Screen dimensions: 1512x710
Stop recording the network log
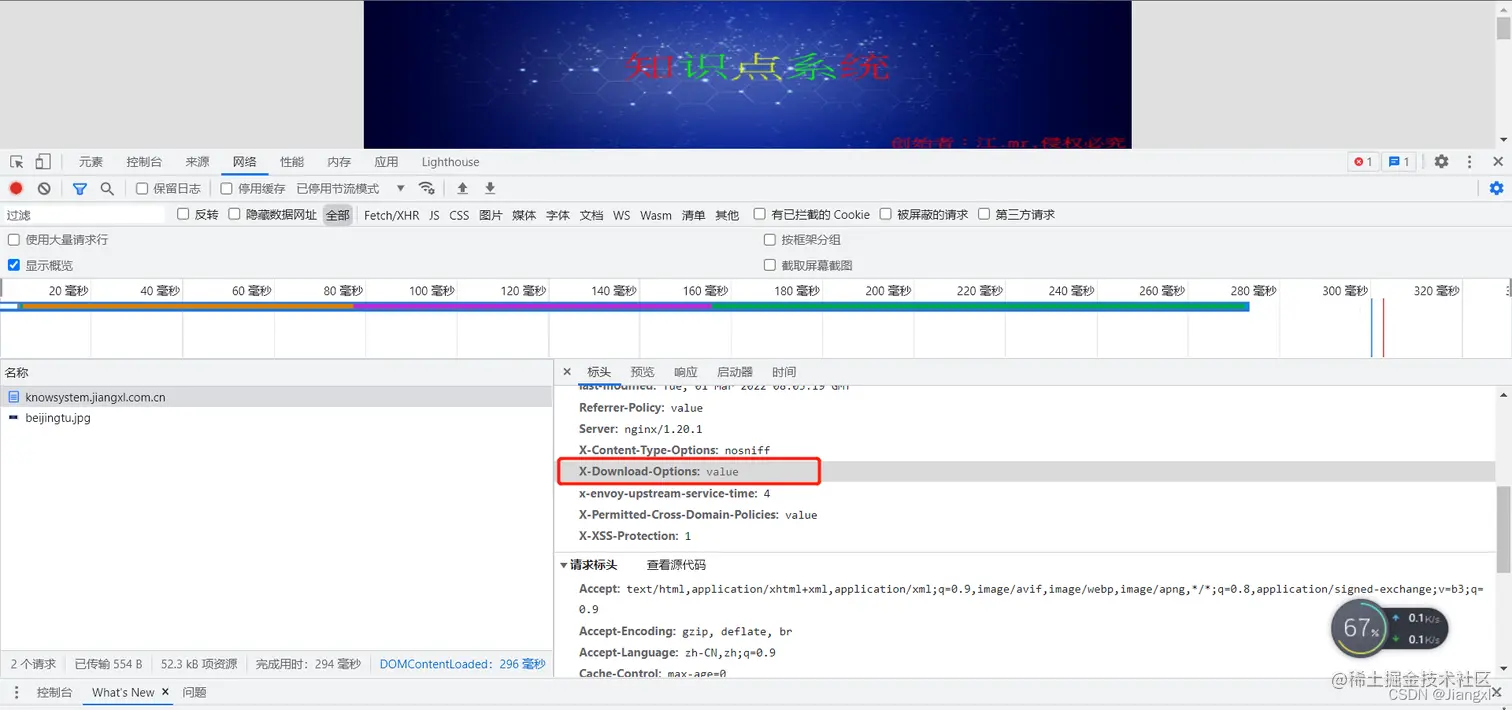point(15,188)
